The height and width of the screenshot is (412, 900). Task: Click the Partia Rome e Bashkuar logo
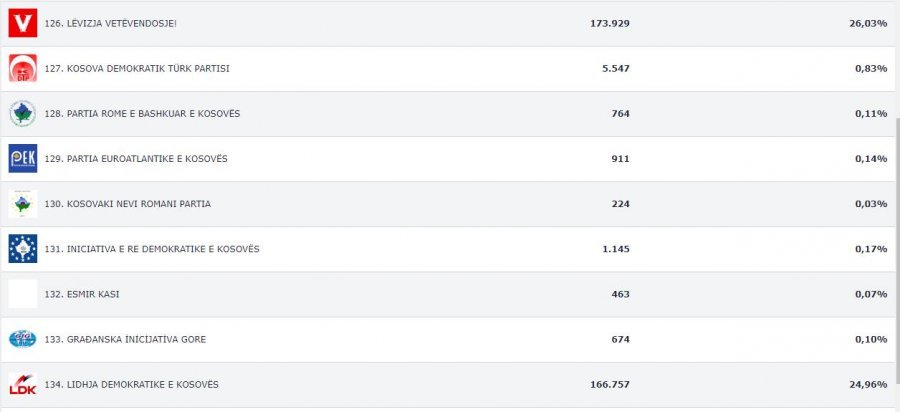coord(23,114)
